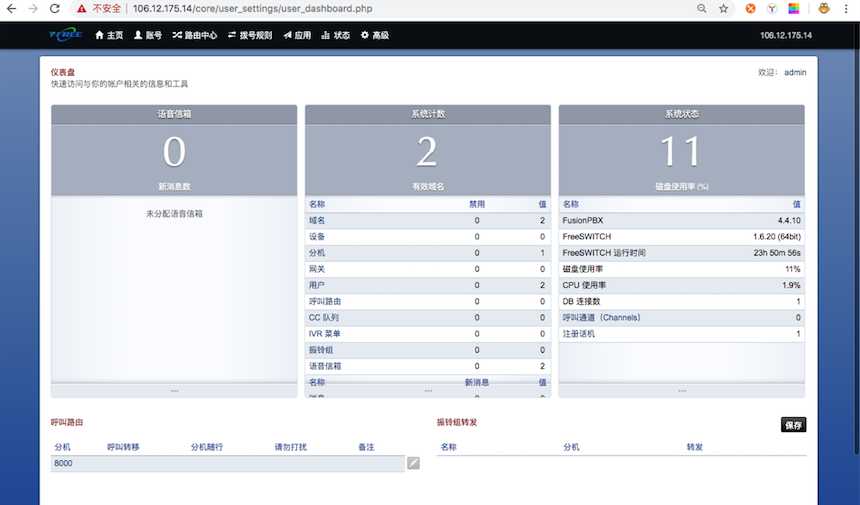Click the 系统计数 panel header
Screen dimensions: 860x505
coord(428,114)
